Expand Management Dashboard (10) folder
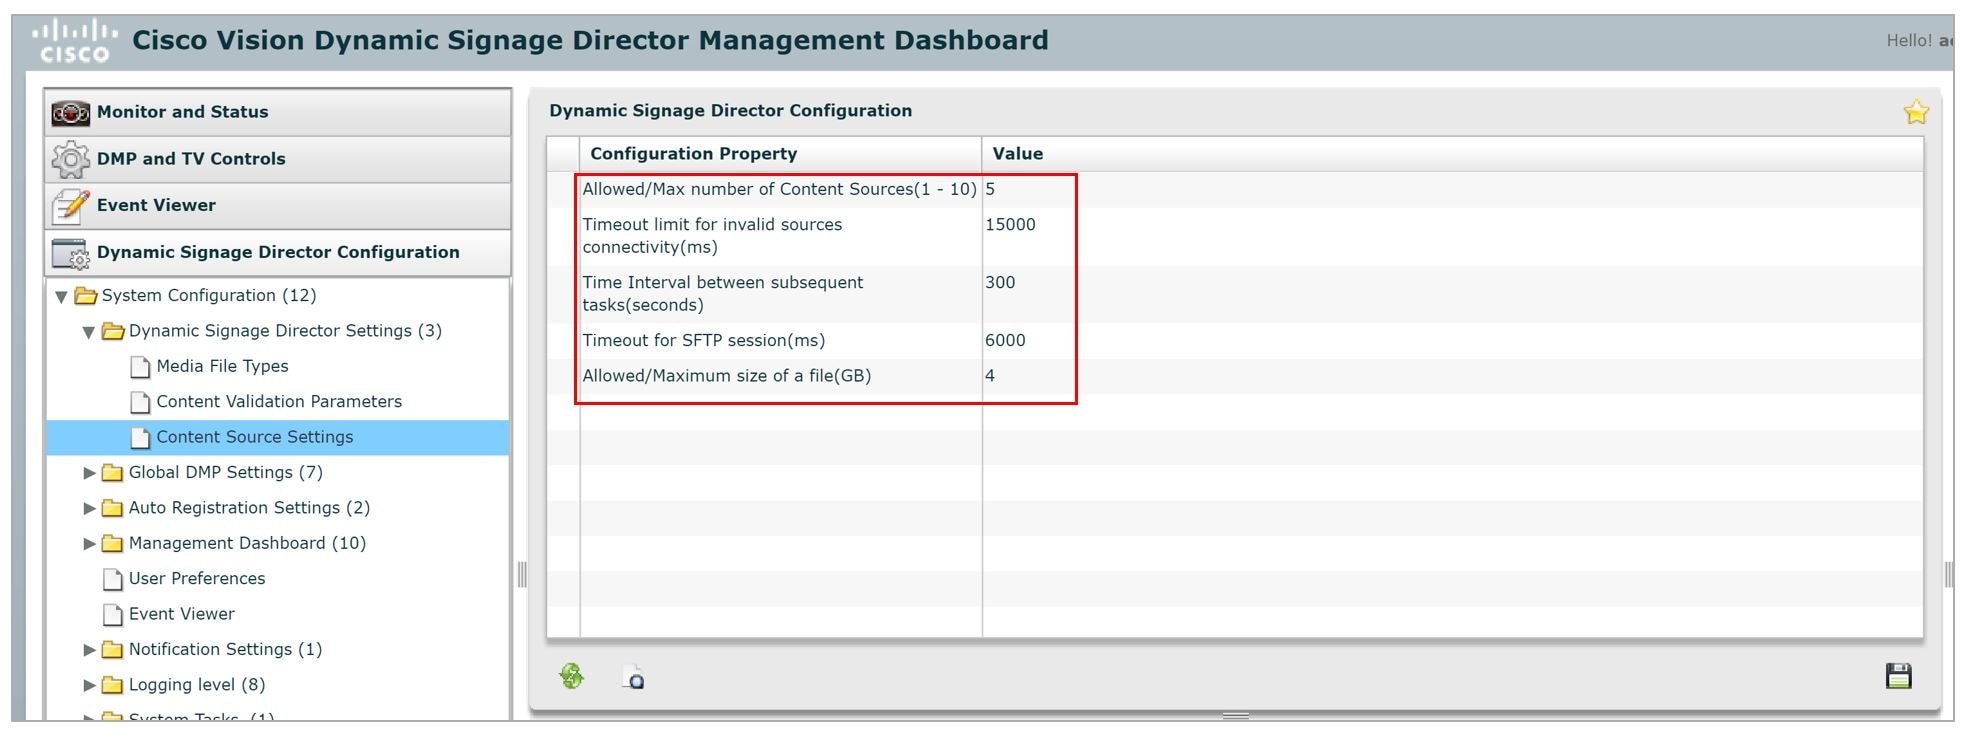Viewport: 1976px width, 736px height. (x=89, y=544)
